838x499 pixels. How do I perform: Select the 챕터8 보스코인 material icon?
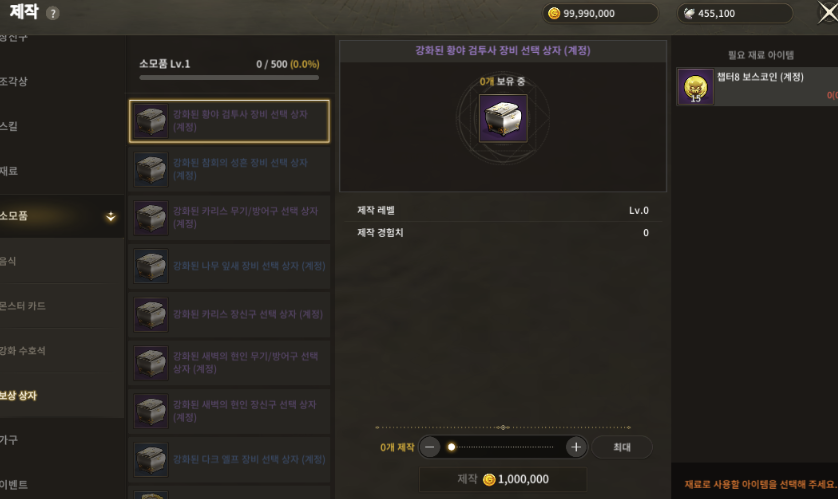(695, 87)
